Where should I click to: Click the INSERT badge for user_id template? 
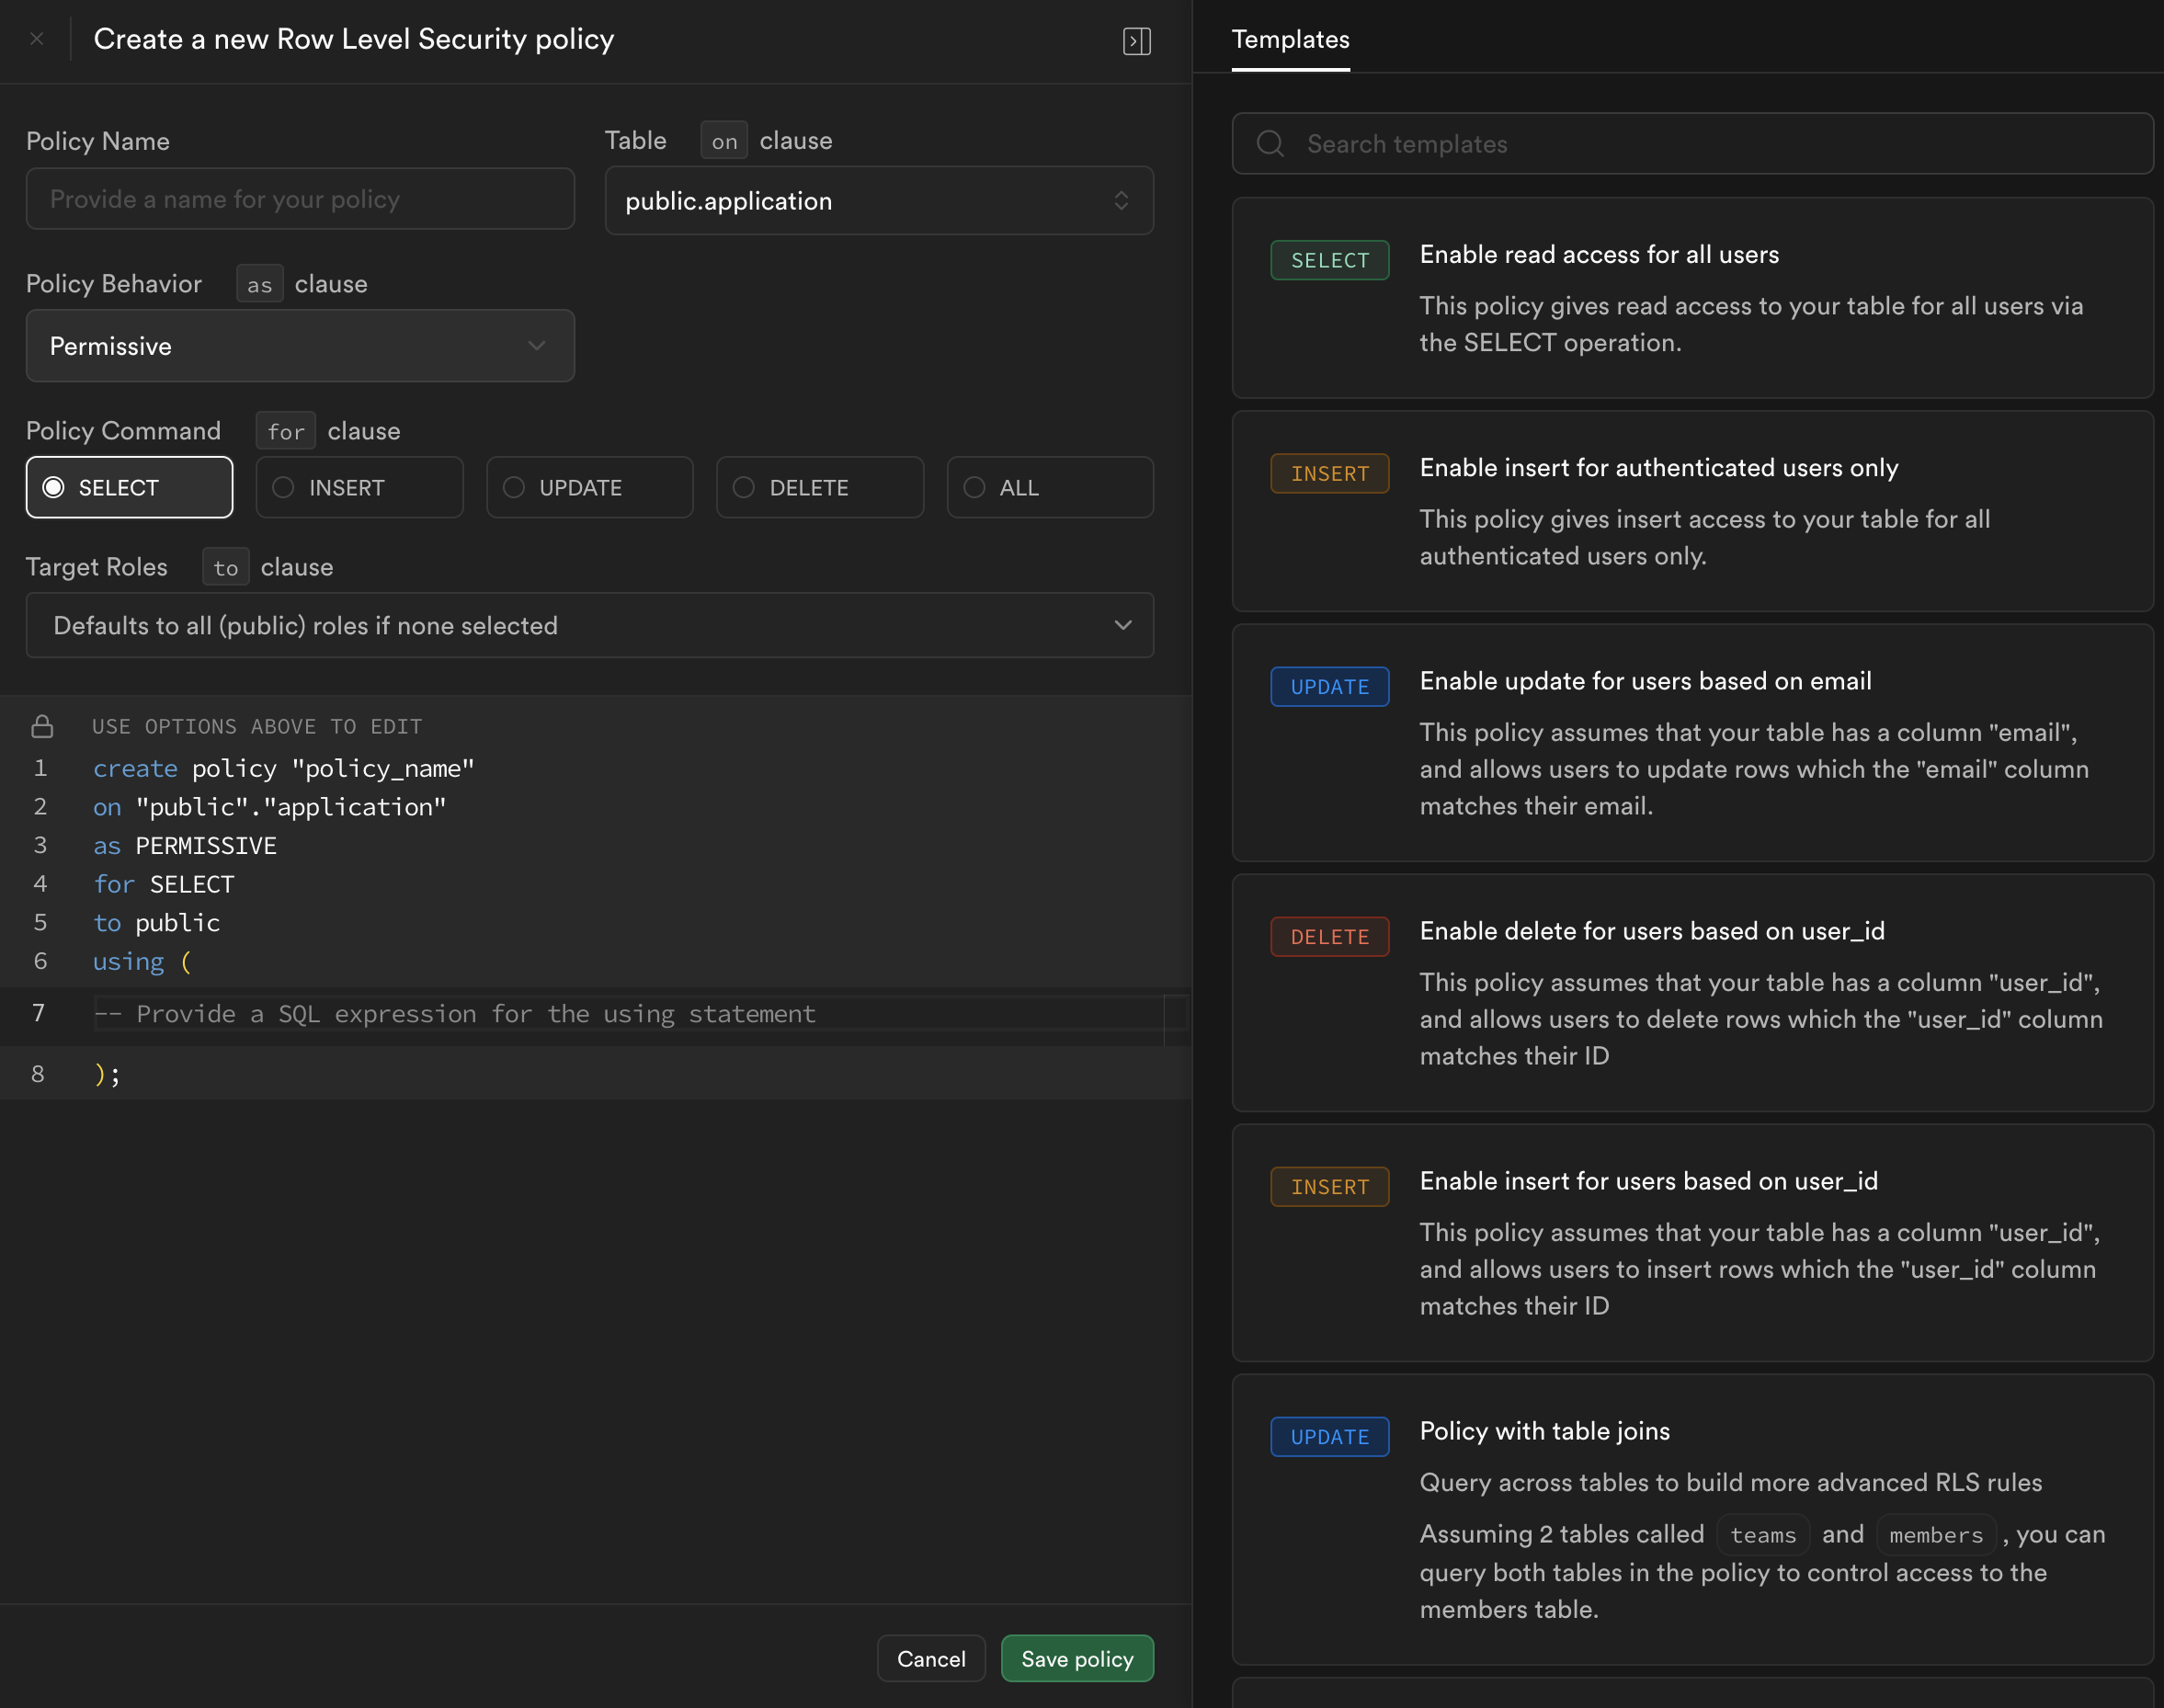click(1329, 1187)
